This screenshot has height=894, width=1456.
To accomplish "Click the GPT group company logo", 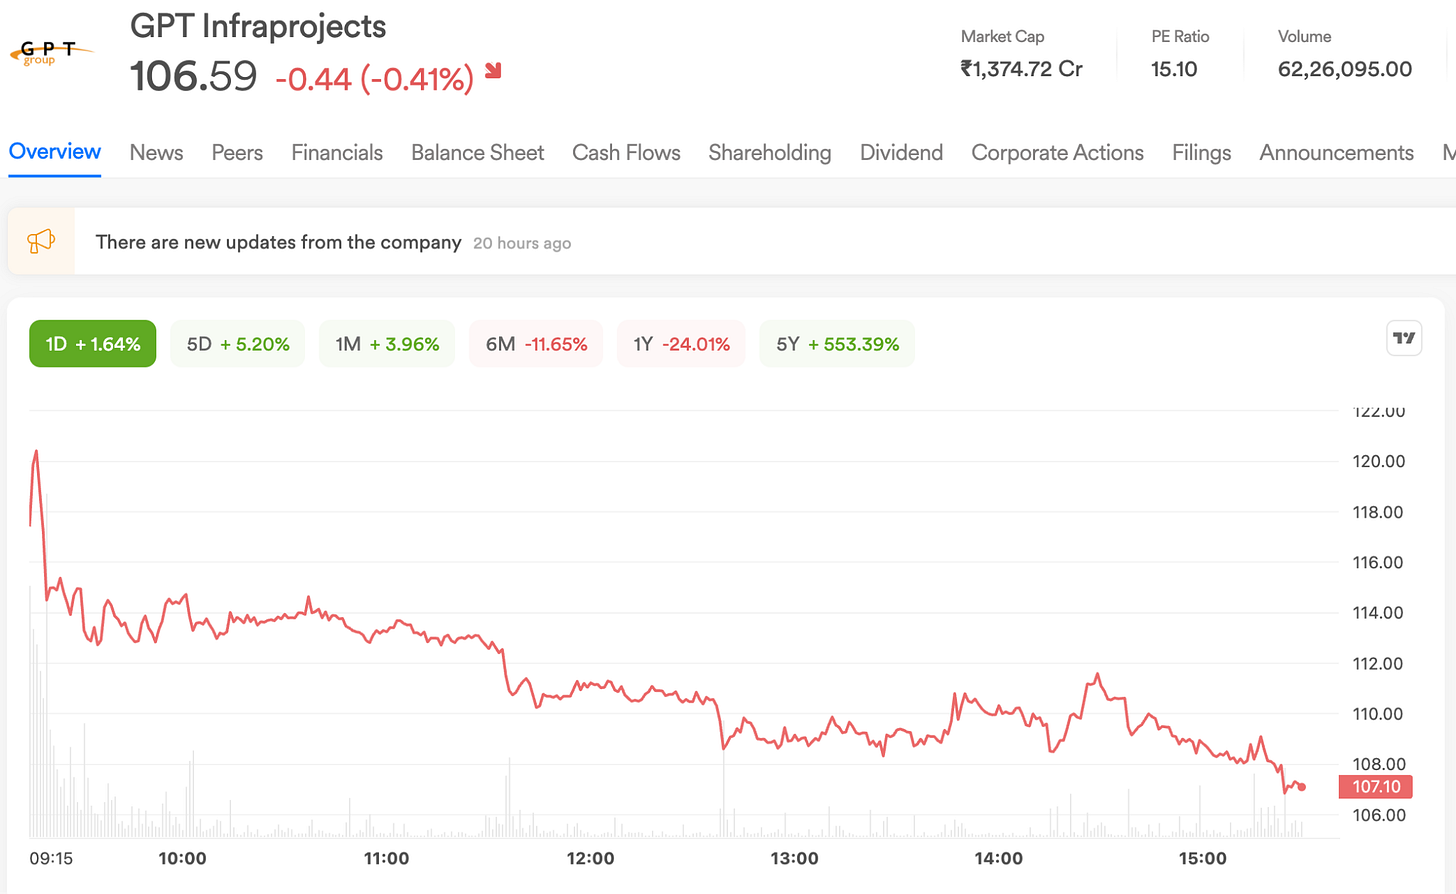I will 50,52.
